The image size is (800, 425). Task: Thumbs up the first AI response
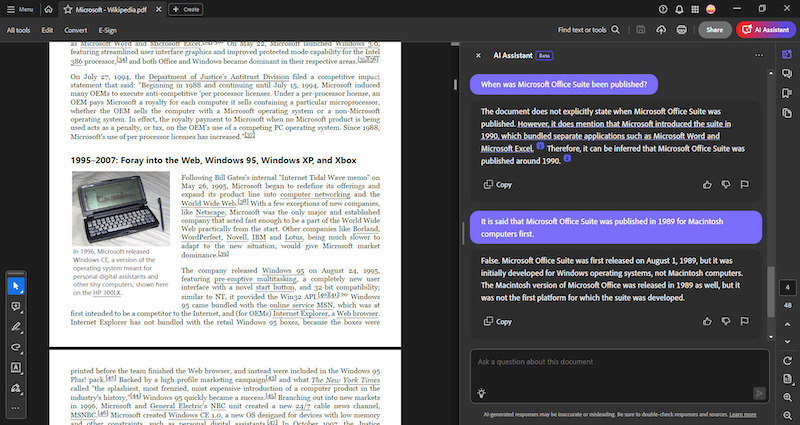coord(708,184)
